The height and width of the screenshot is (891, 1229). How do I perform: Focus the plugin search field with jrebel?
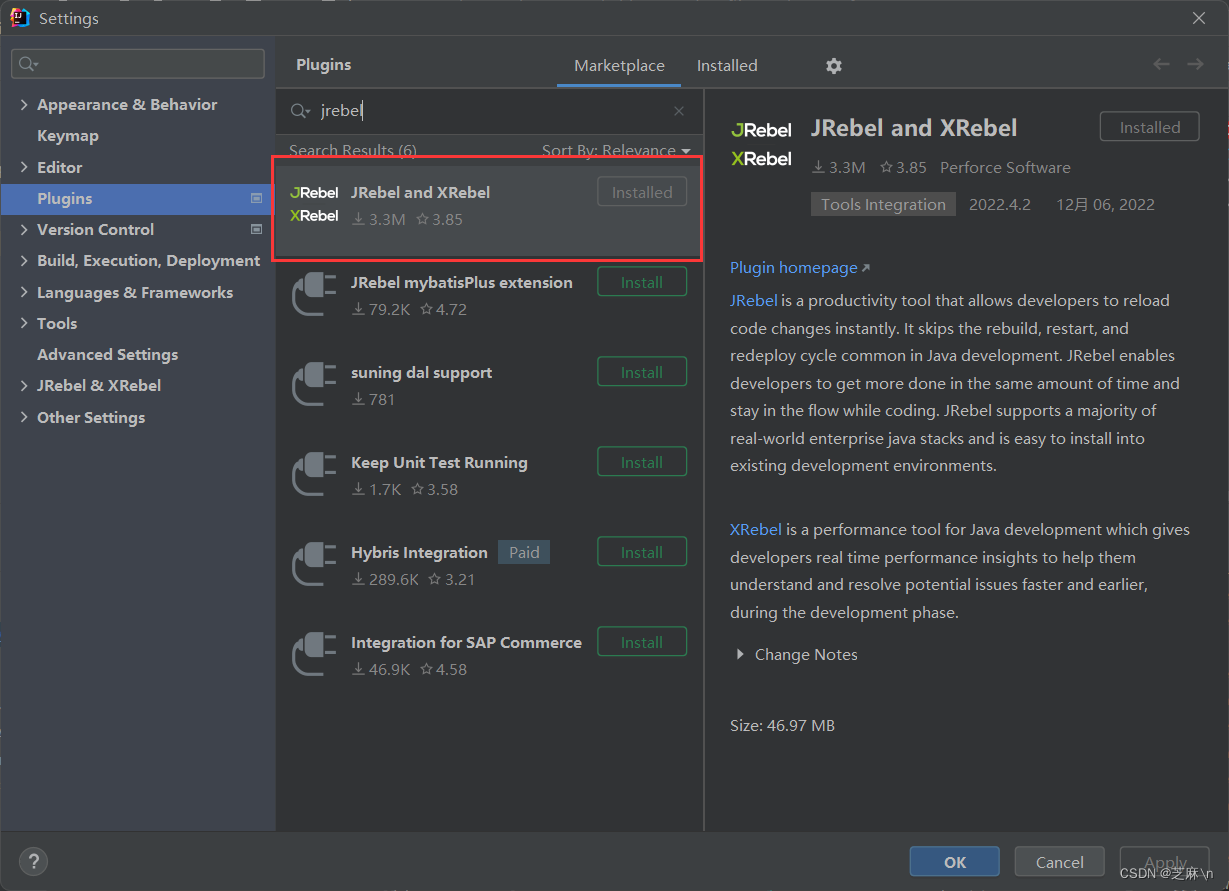490,111
